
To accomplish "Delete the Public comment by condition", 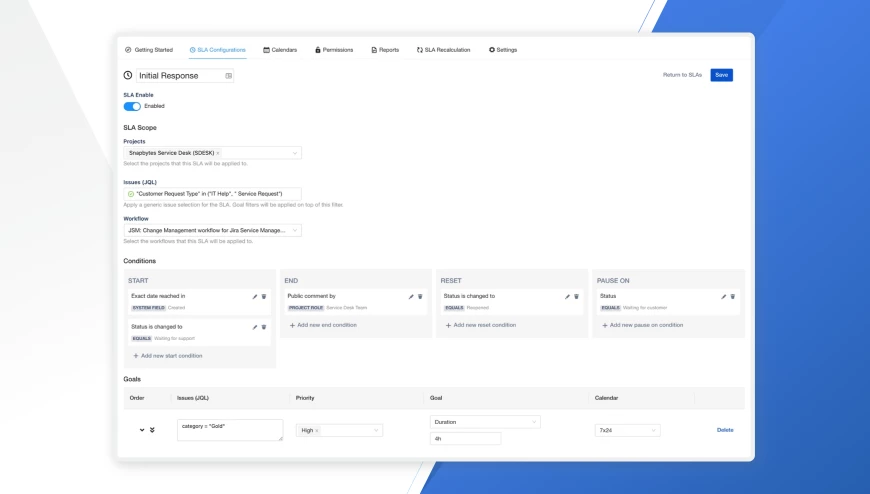I will click(420, 296).
